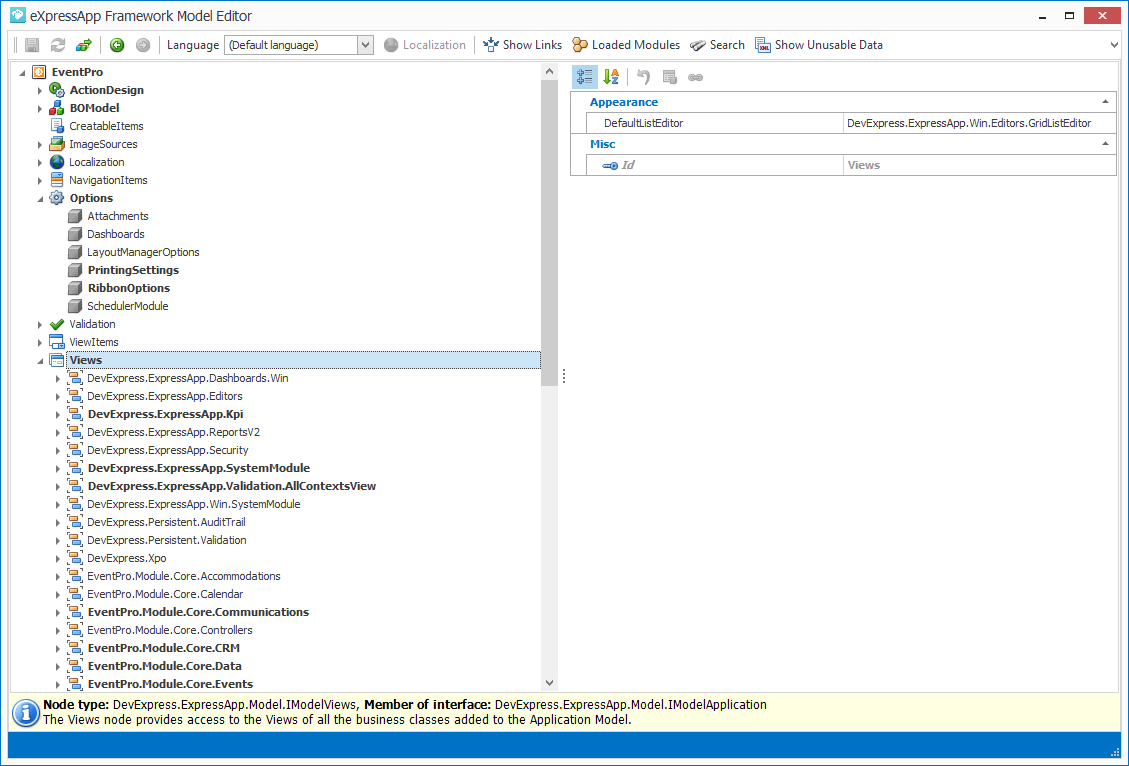Click the Show Links button
The width and height of the screenshot is (1129, 766).
(522, 45)
